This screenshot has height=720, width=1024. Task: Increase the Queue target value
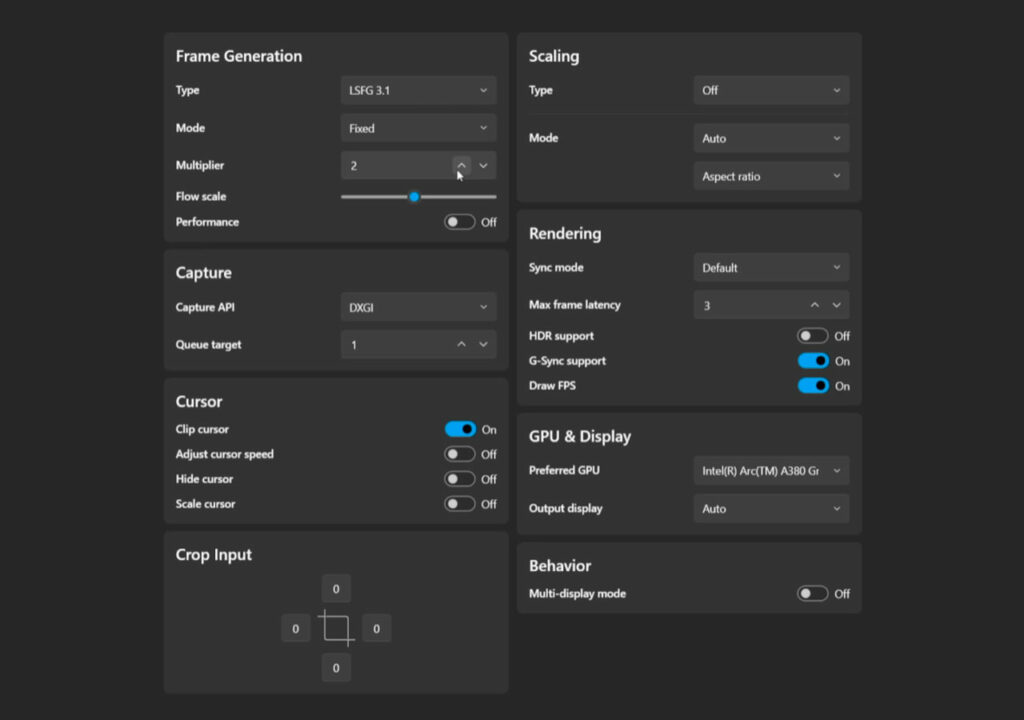(x=461, y=345)
